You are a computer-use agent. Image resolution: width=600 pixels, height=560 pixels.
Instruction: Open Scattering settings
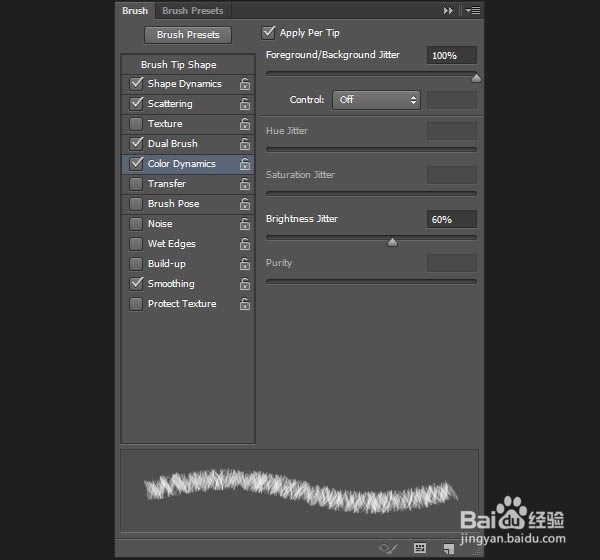pos(170,104)
